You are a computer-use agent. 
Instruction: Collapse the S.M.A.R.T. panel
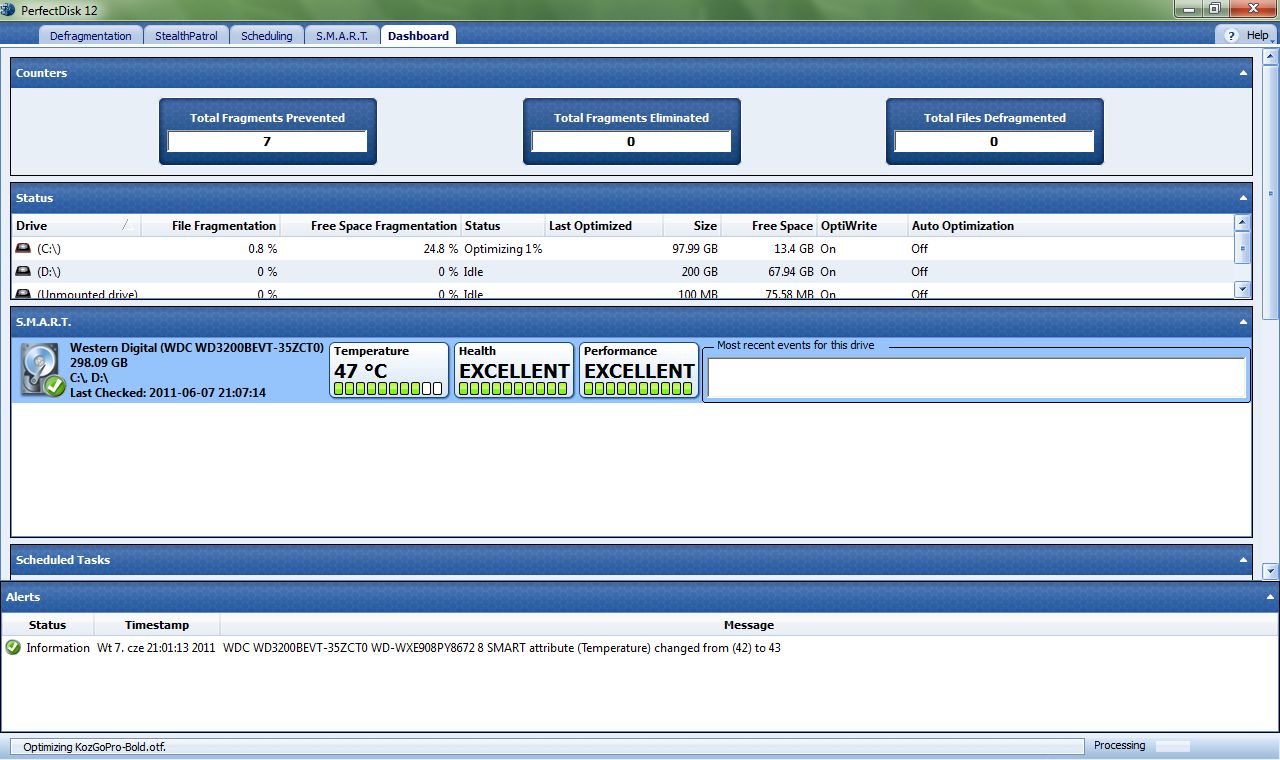1243,322
